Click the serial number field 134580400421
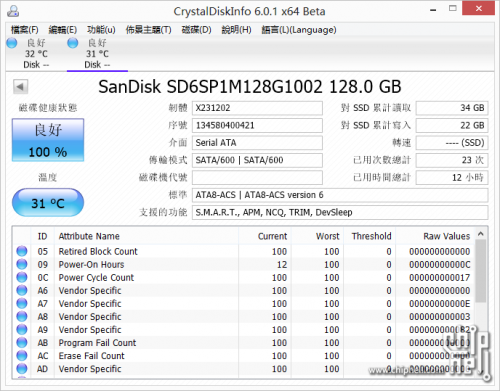The image size is (500, 391). tap(257, 125)
